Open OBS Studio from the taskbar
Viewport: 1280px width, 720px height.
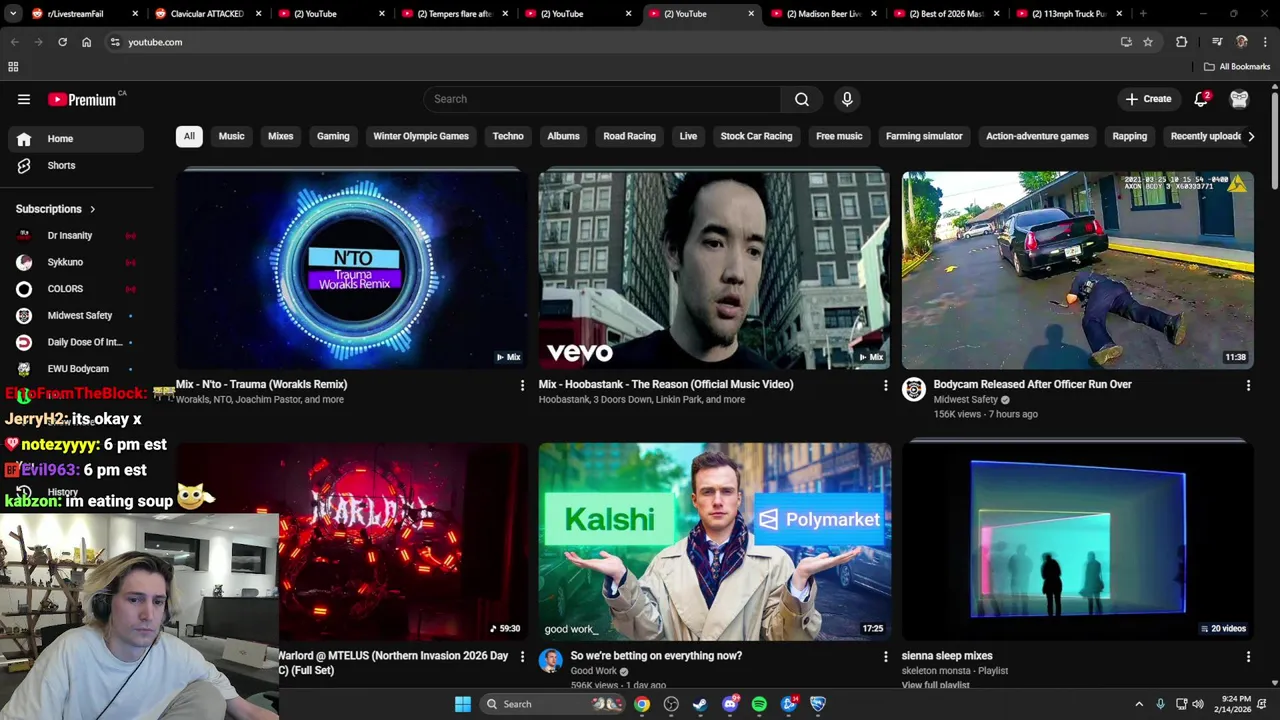(x=671, y=704)
